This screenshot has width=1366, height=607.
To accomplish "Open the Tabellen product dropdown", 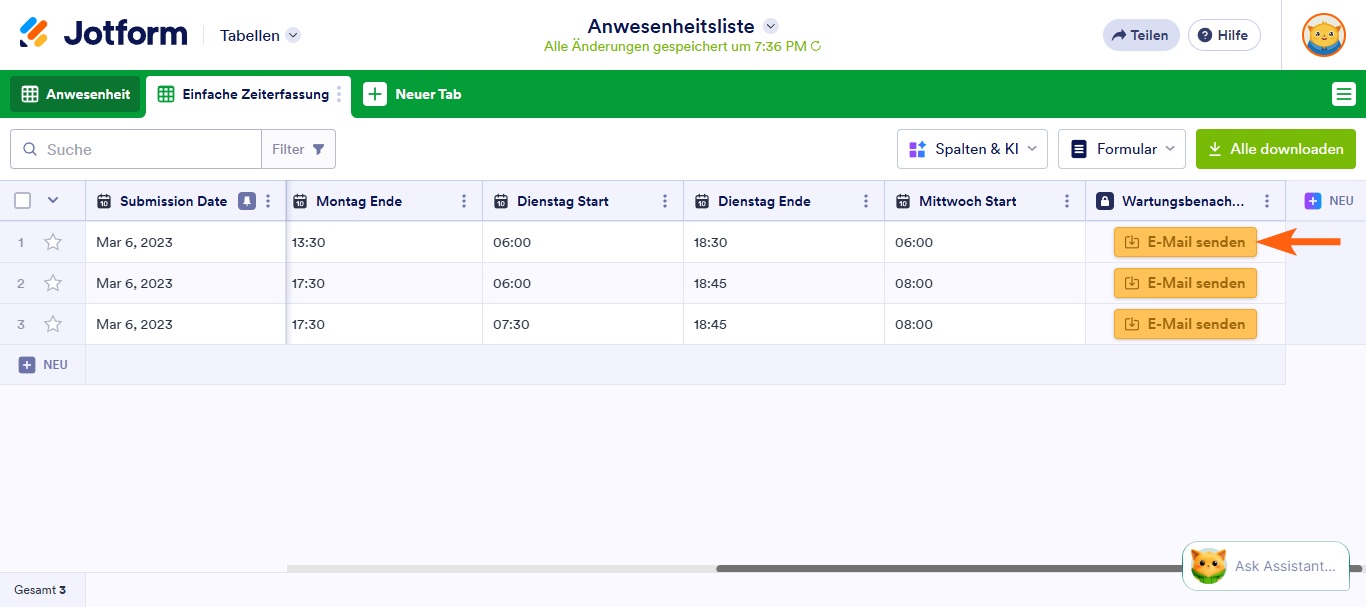I will tap(260, 35).
